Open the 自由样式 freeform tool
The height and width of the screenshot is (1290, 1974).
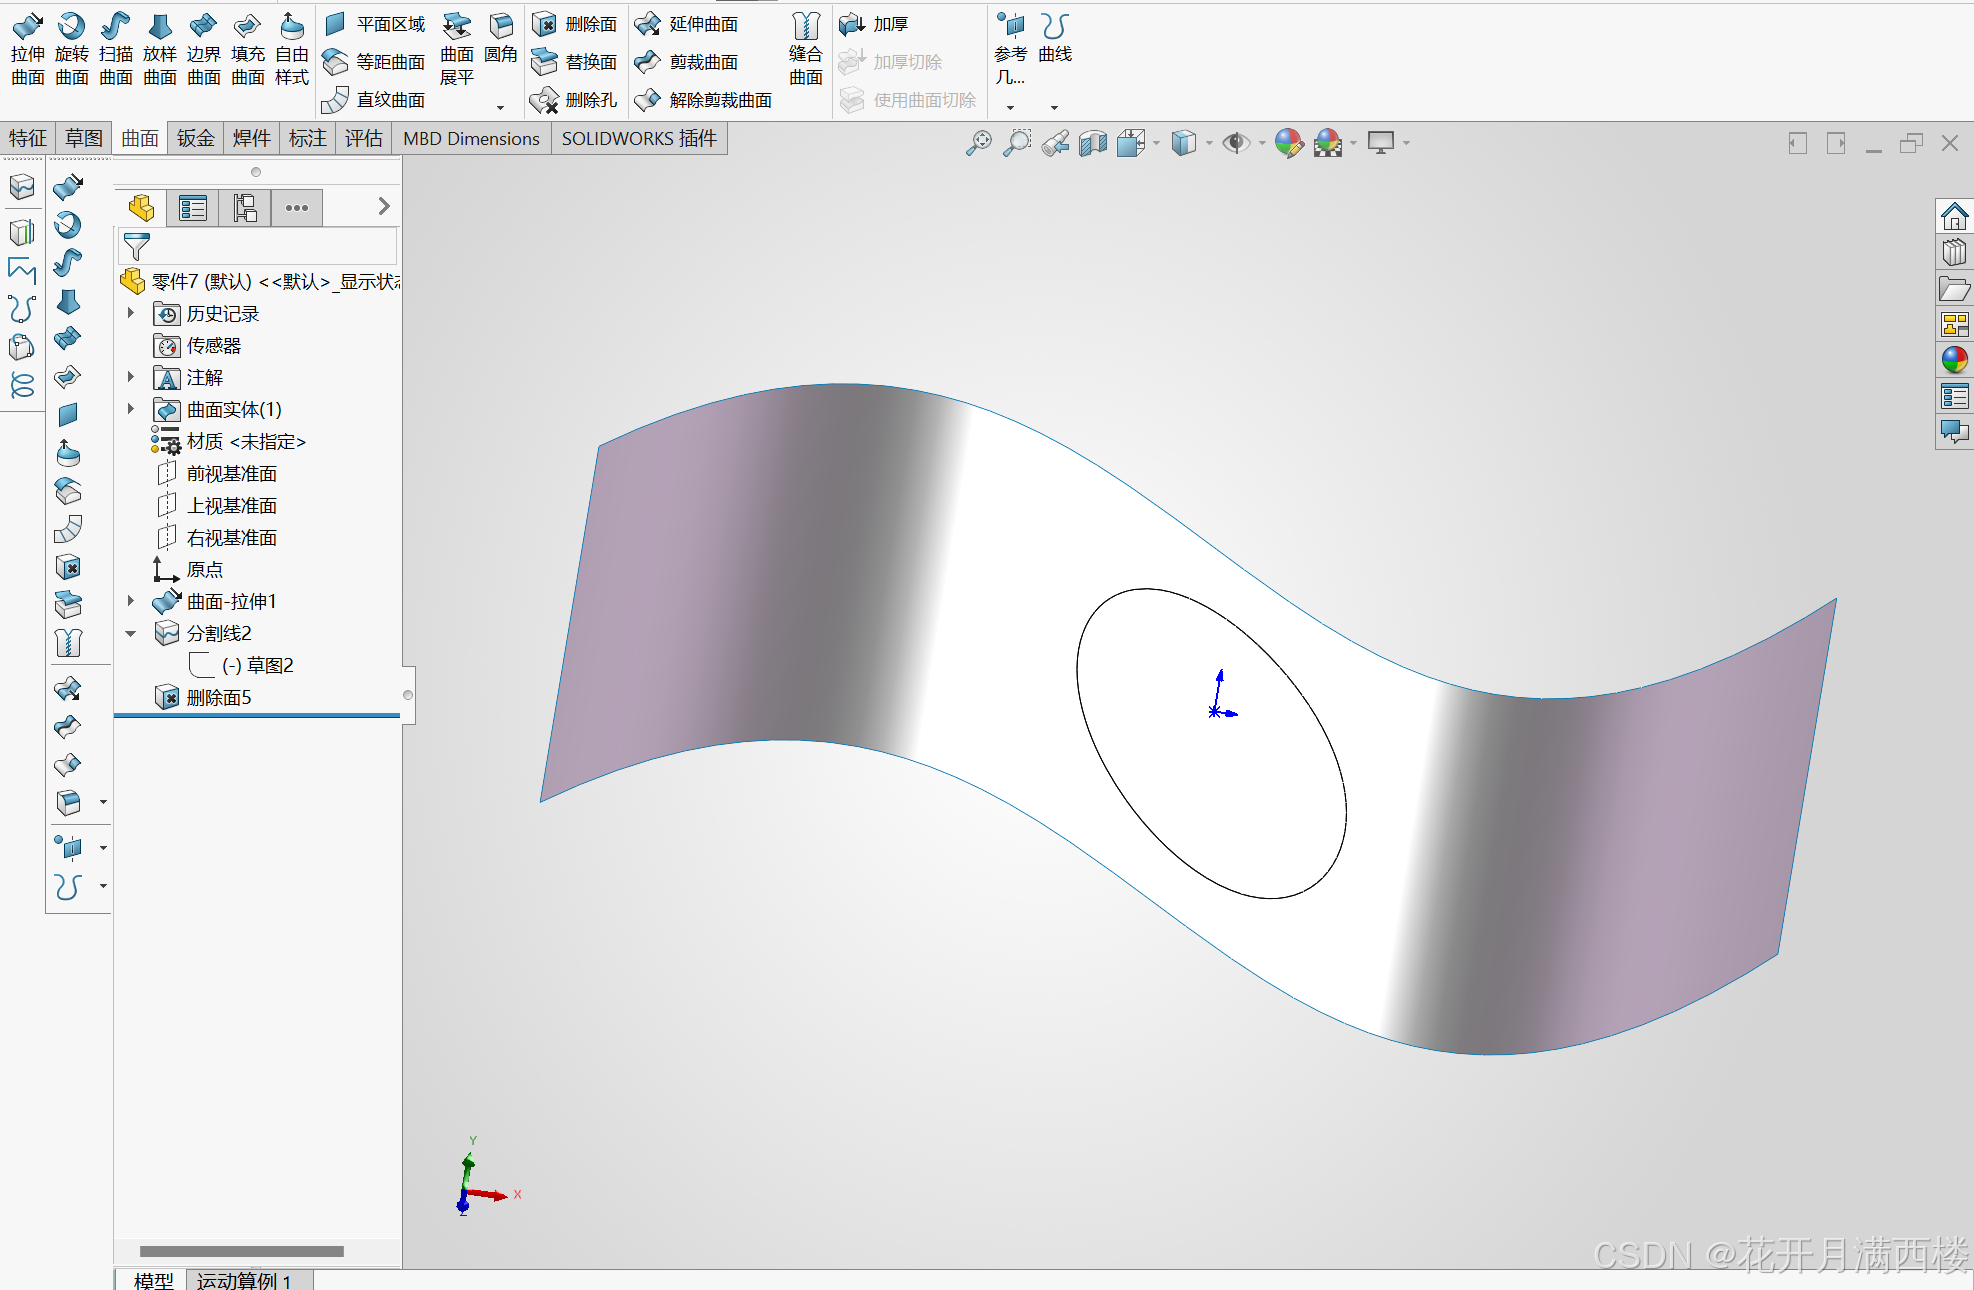tap(292, 50)
